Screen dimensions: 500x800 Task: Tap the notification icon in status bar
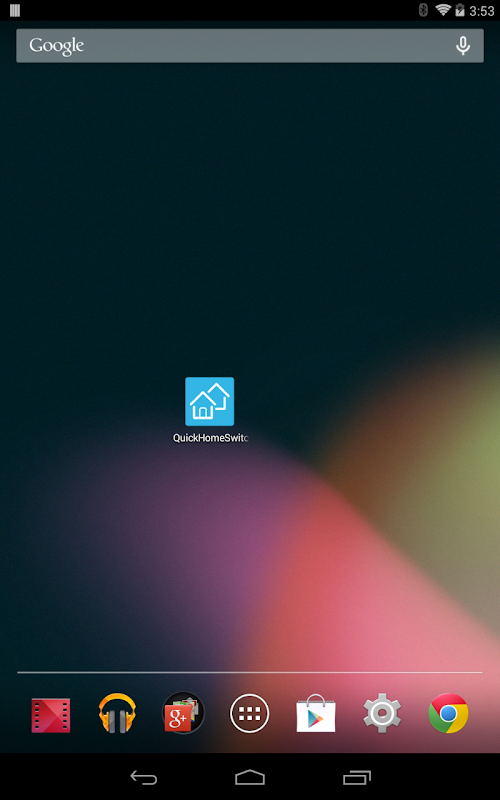[15, 10]
